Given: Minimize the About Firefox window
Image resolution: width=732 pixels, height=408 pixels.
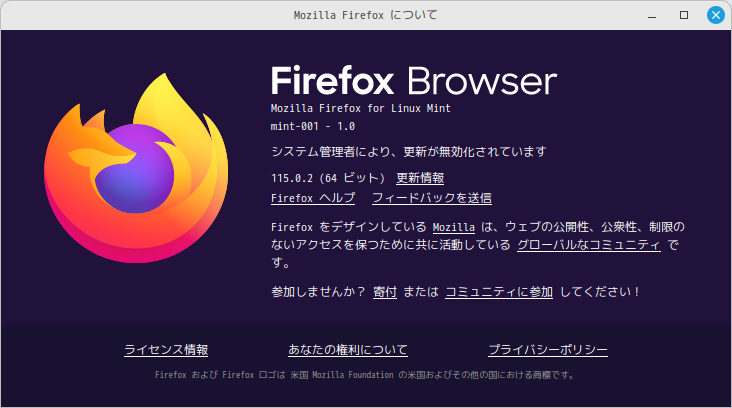Looking at the screenshot, I should tap(652, 15).
